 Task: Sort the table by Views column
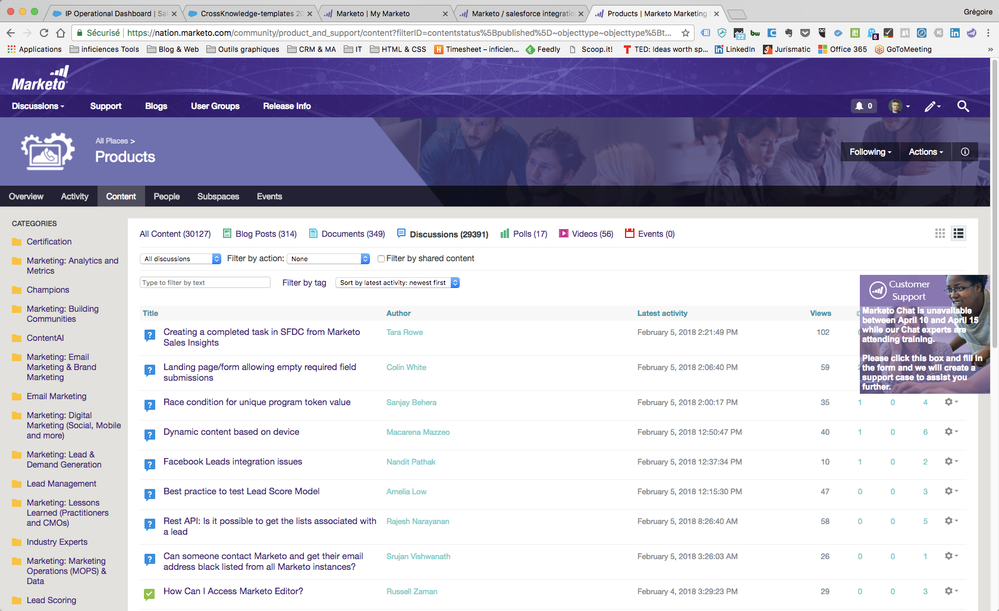pyautogui.click(x=821, y=313)
